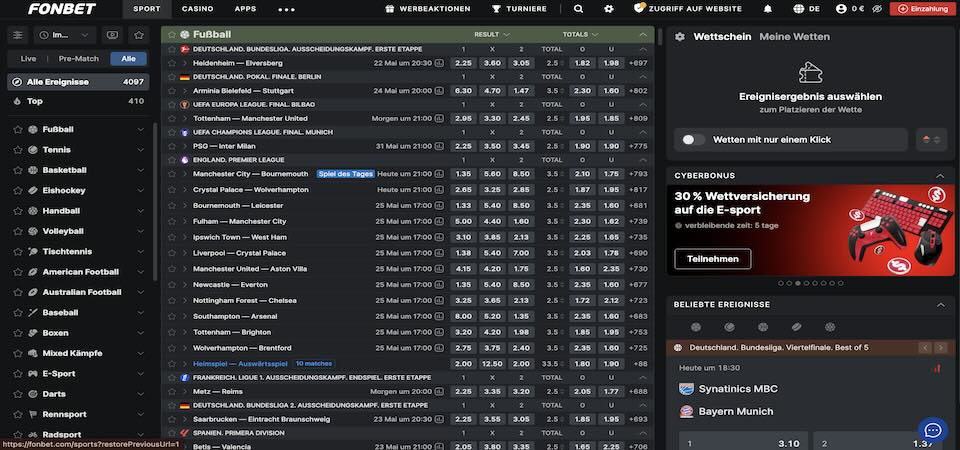The width and height of the screenshot is (960, 450).
Task: Click the Baseball sport icon
Action: (x=33, y=312)
